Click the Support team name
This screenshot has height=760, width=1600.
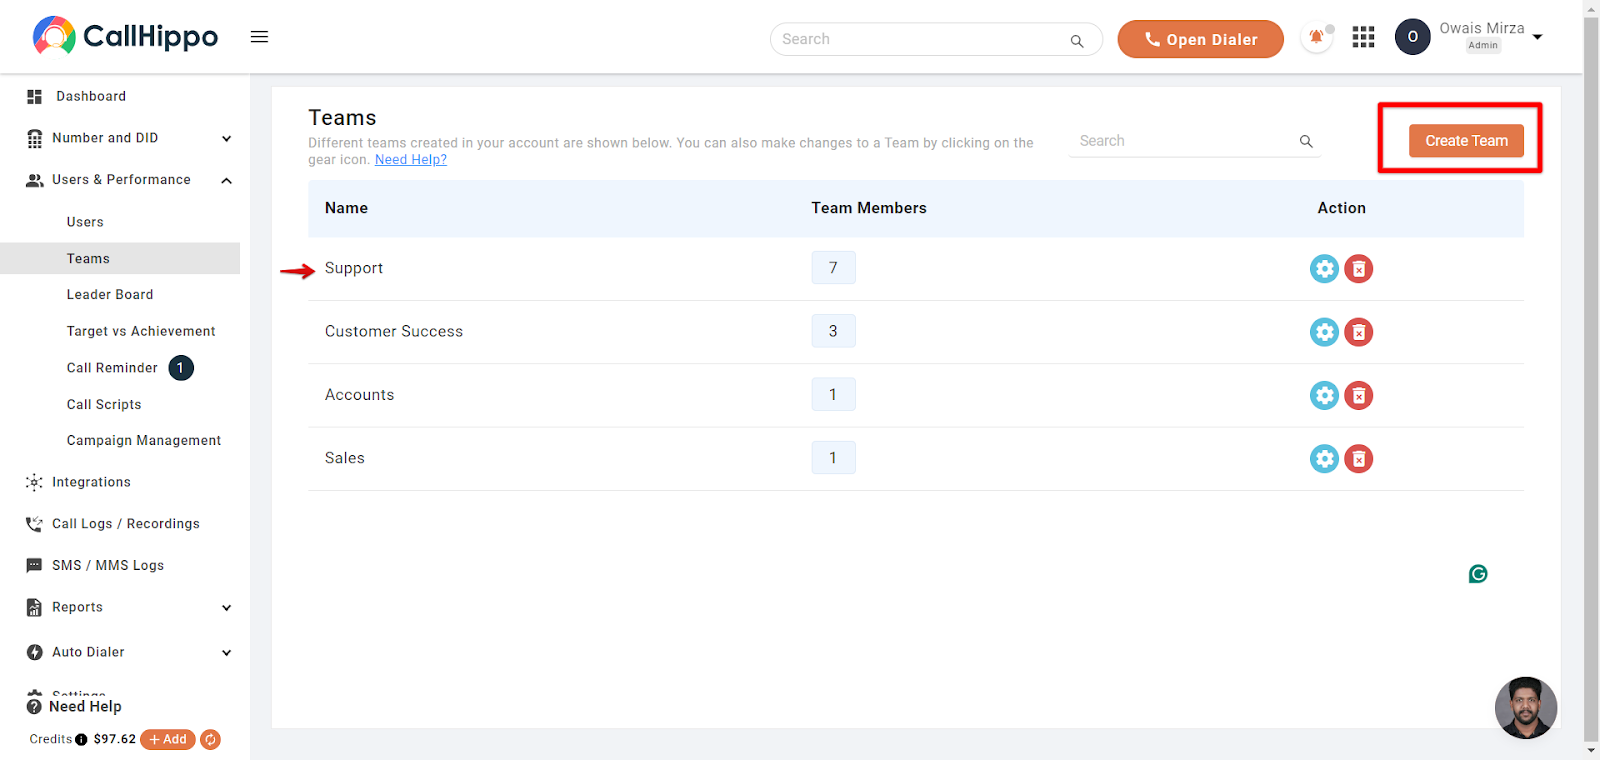pos(354,268)
